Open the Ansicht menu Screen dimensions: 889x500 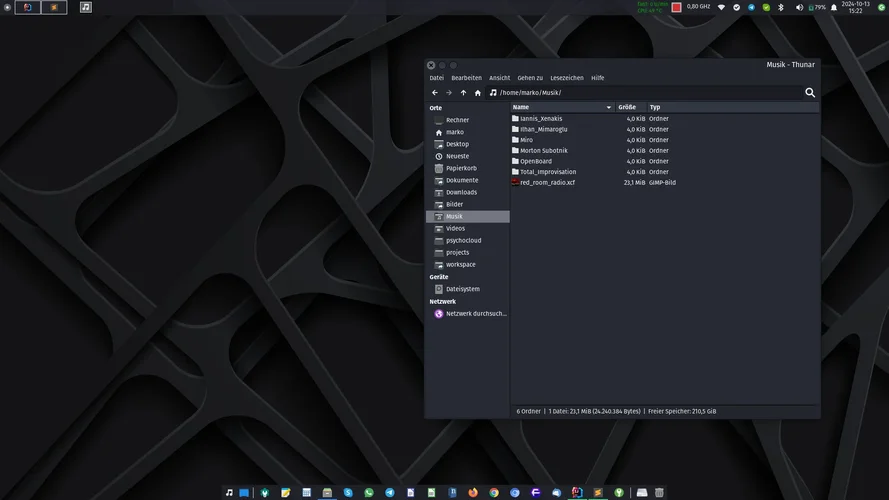(499, 78)
